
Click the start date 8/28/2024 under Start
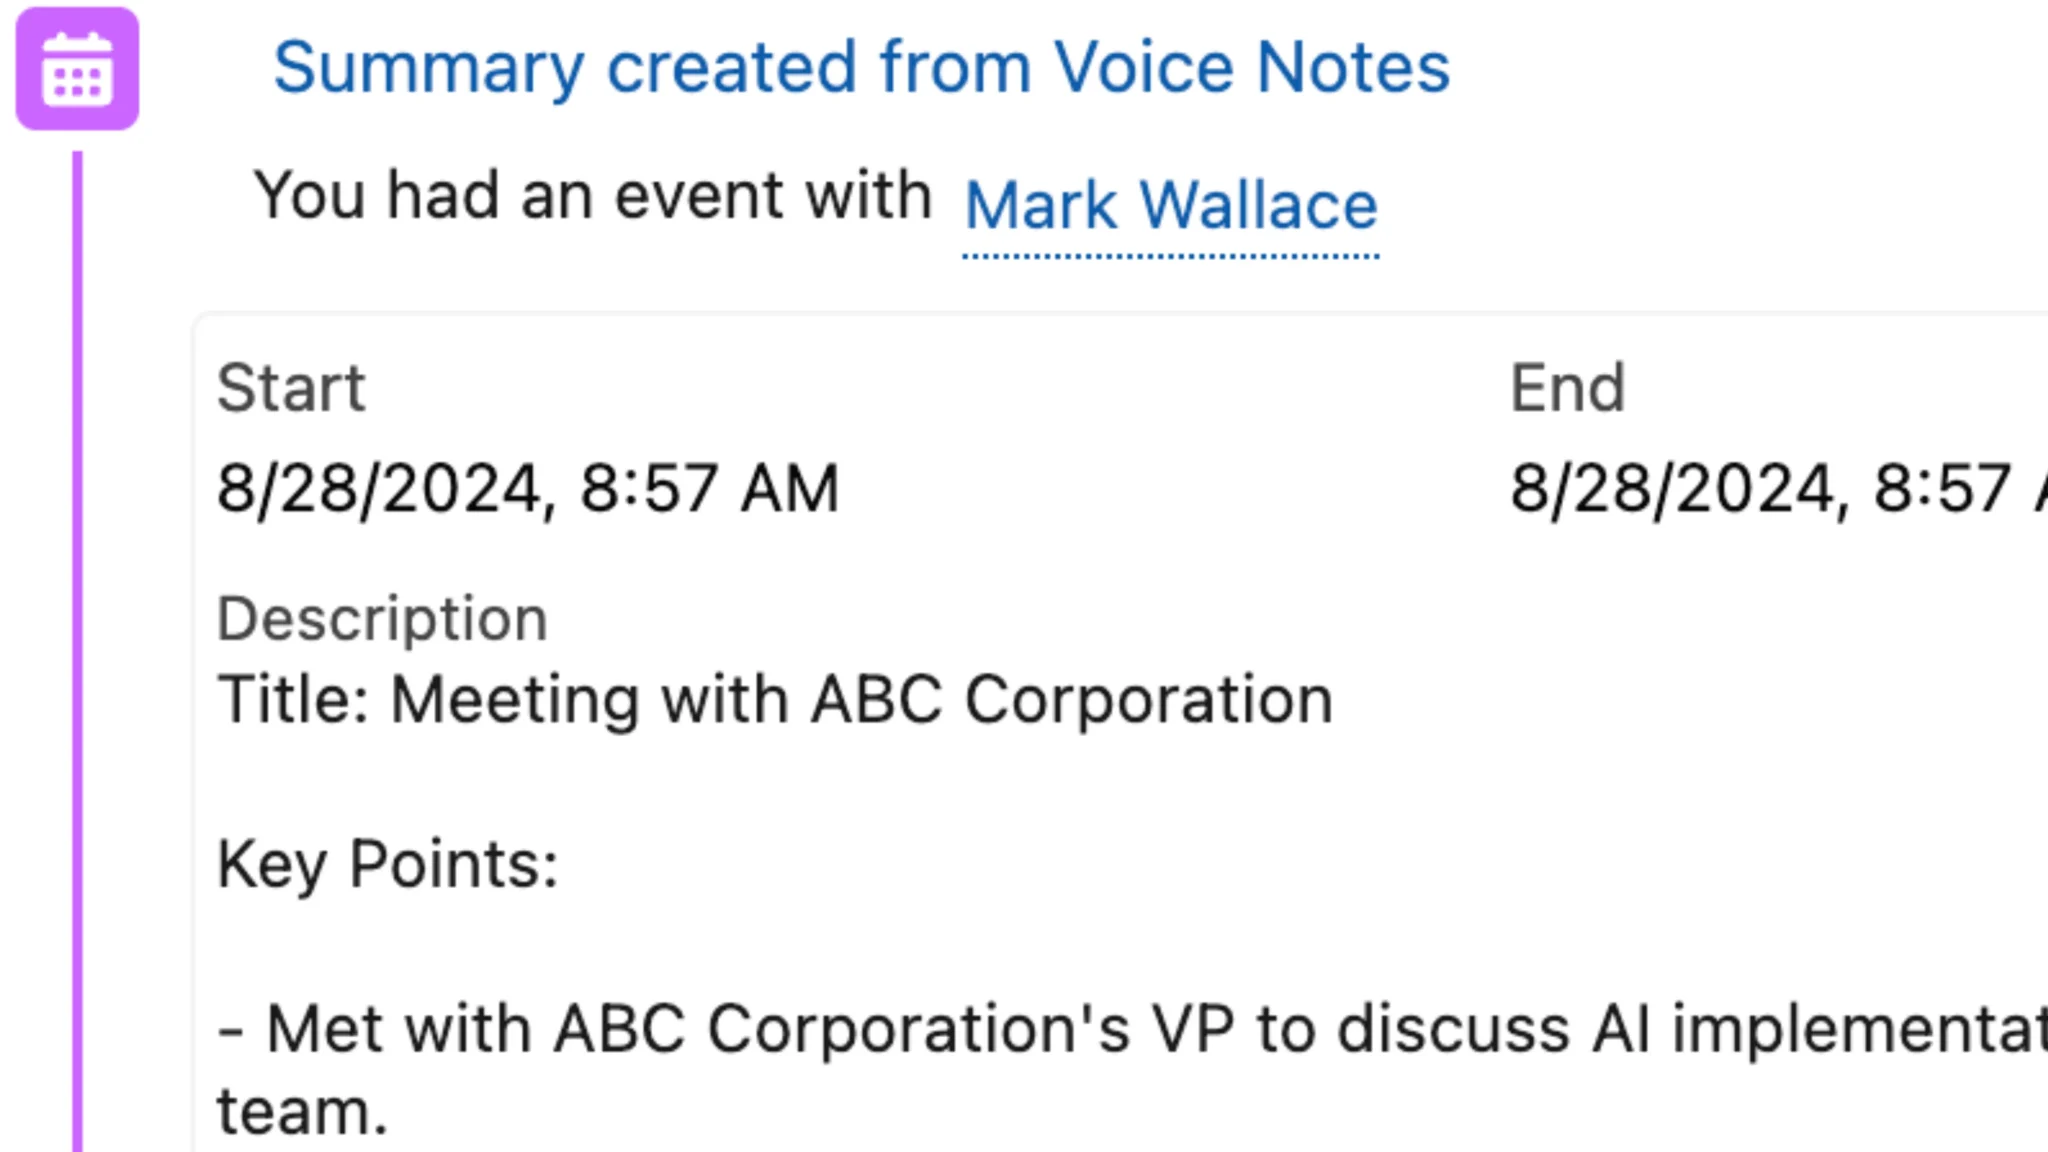point(380,489)
